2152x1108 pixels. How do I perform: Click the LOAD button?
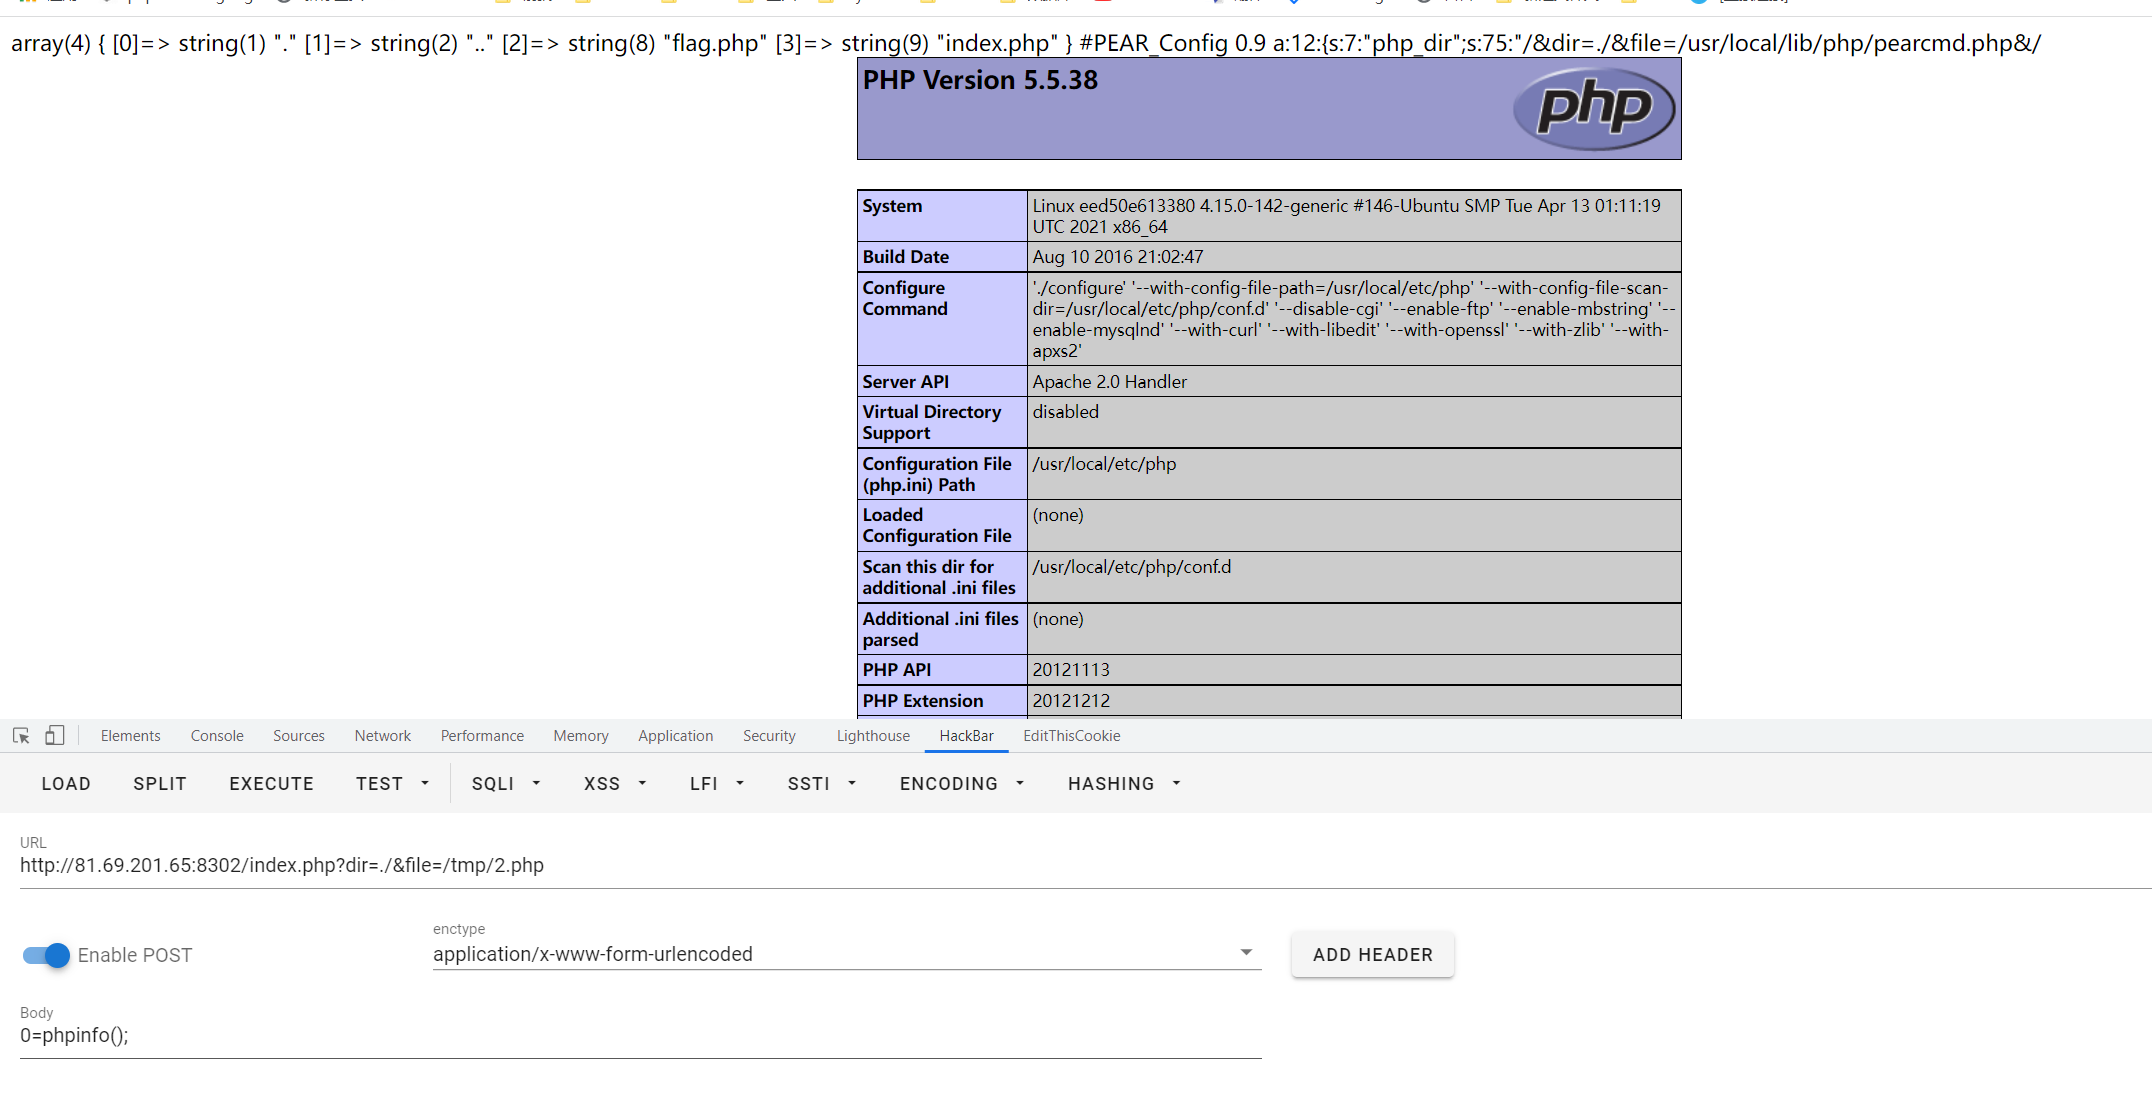pos(66,784)
